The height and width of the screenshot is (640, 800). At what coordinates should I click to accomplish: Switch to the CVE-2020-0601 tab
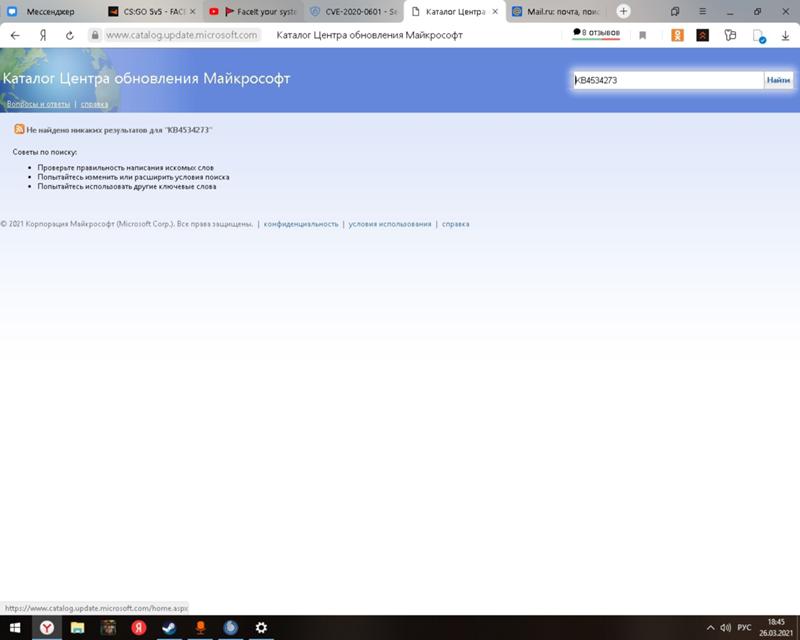tap(355, 11)
